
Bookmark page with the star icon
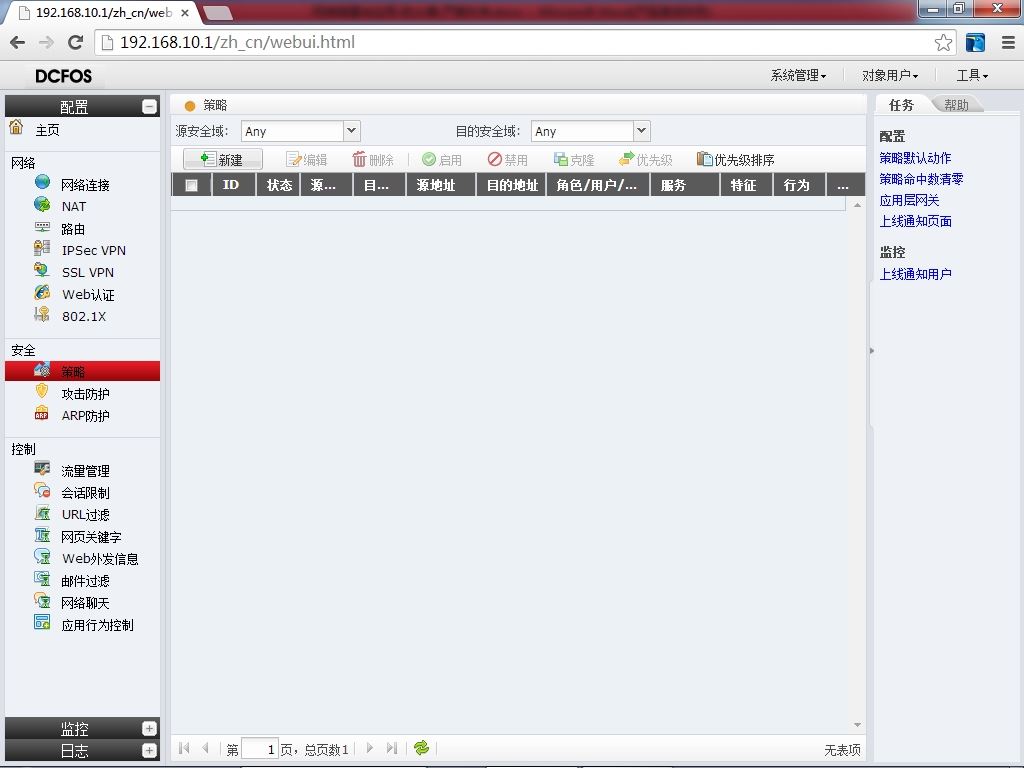click(943, 42)
